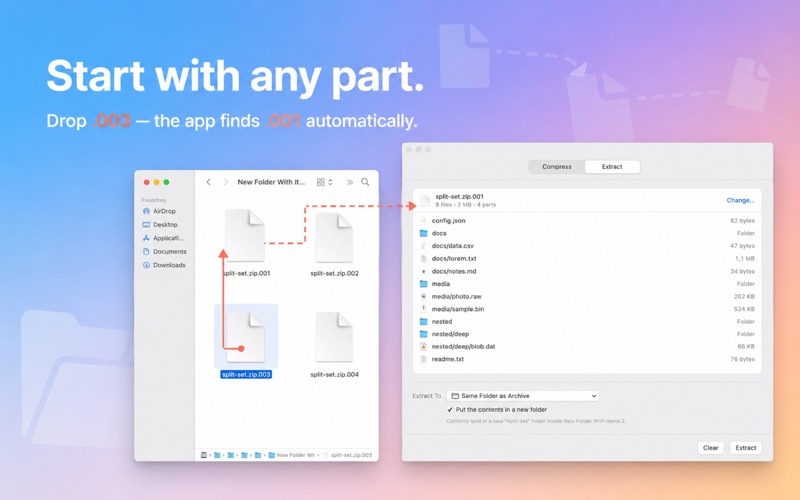Switch to the Compress tab
The image size is (800, 500).
[557, 167]
